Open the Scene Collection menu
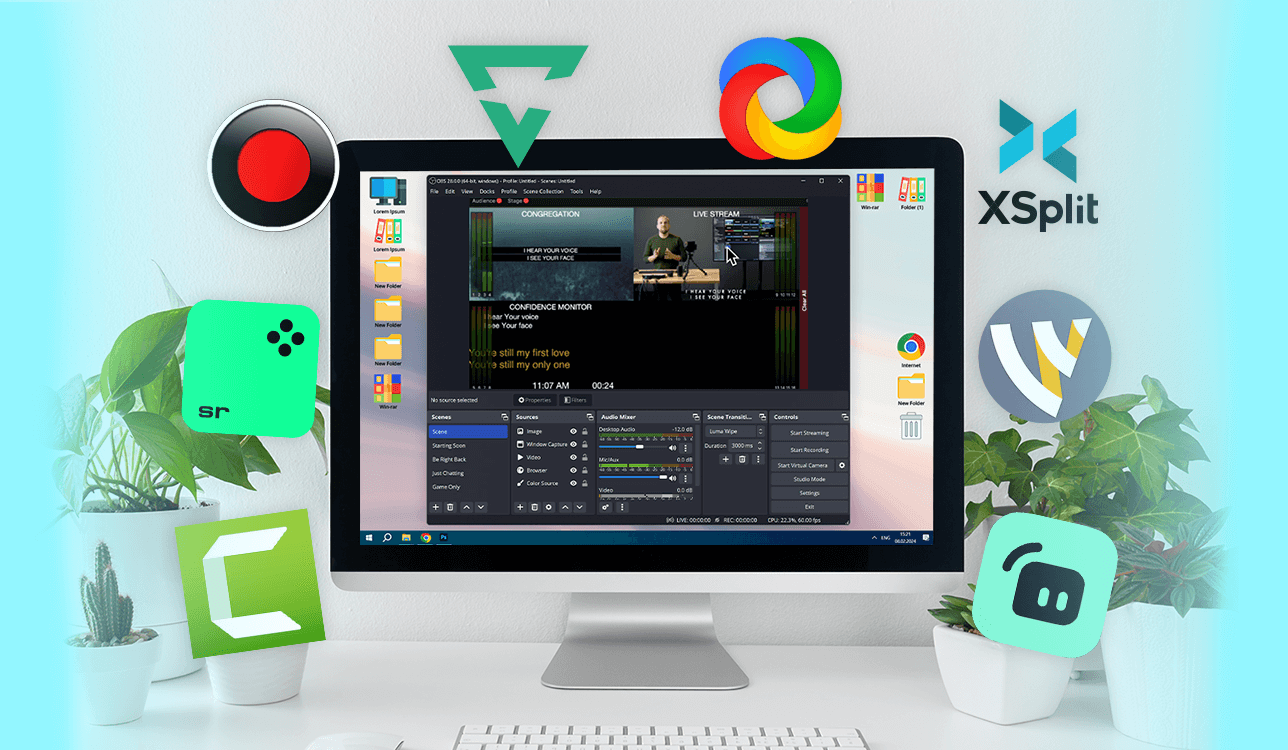 point(544,191)
